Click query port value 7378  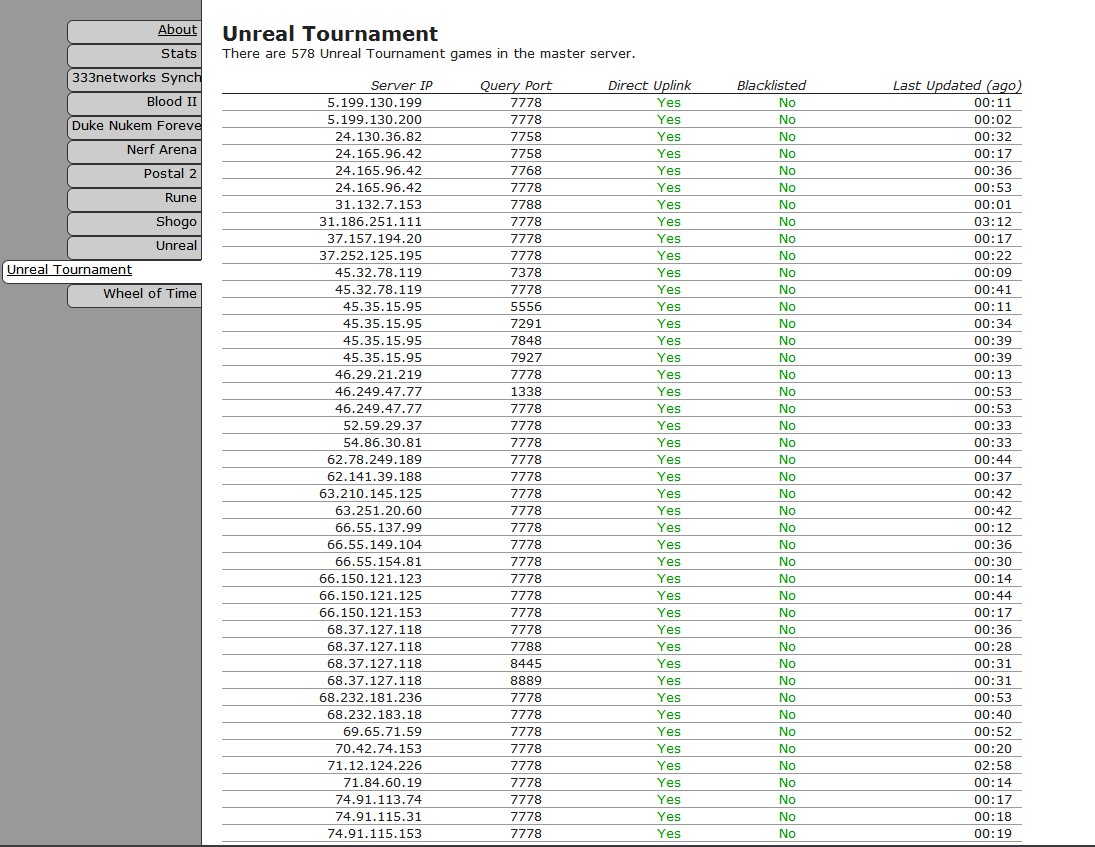(526, 272)
